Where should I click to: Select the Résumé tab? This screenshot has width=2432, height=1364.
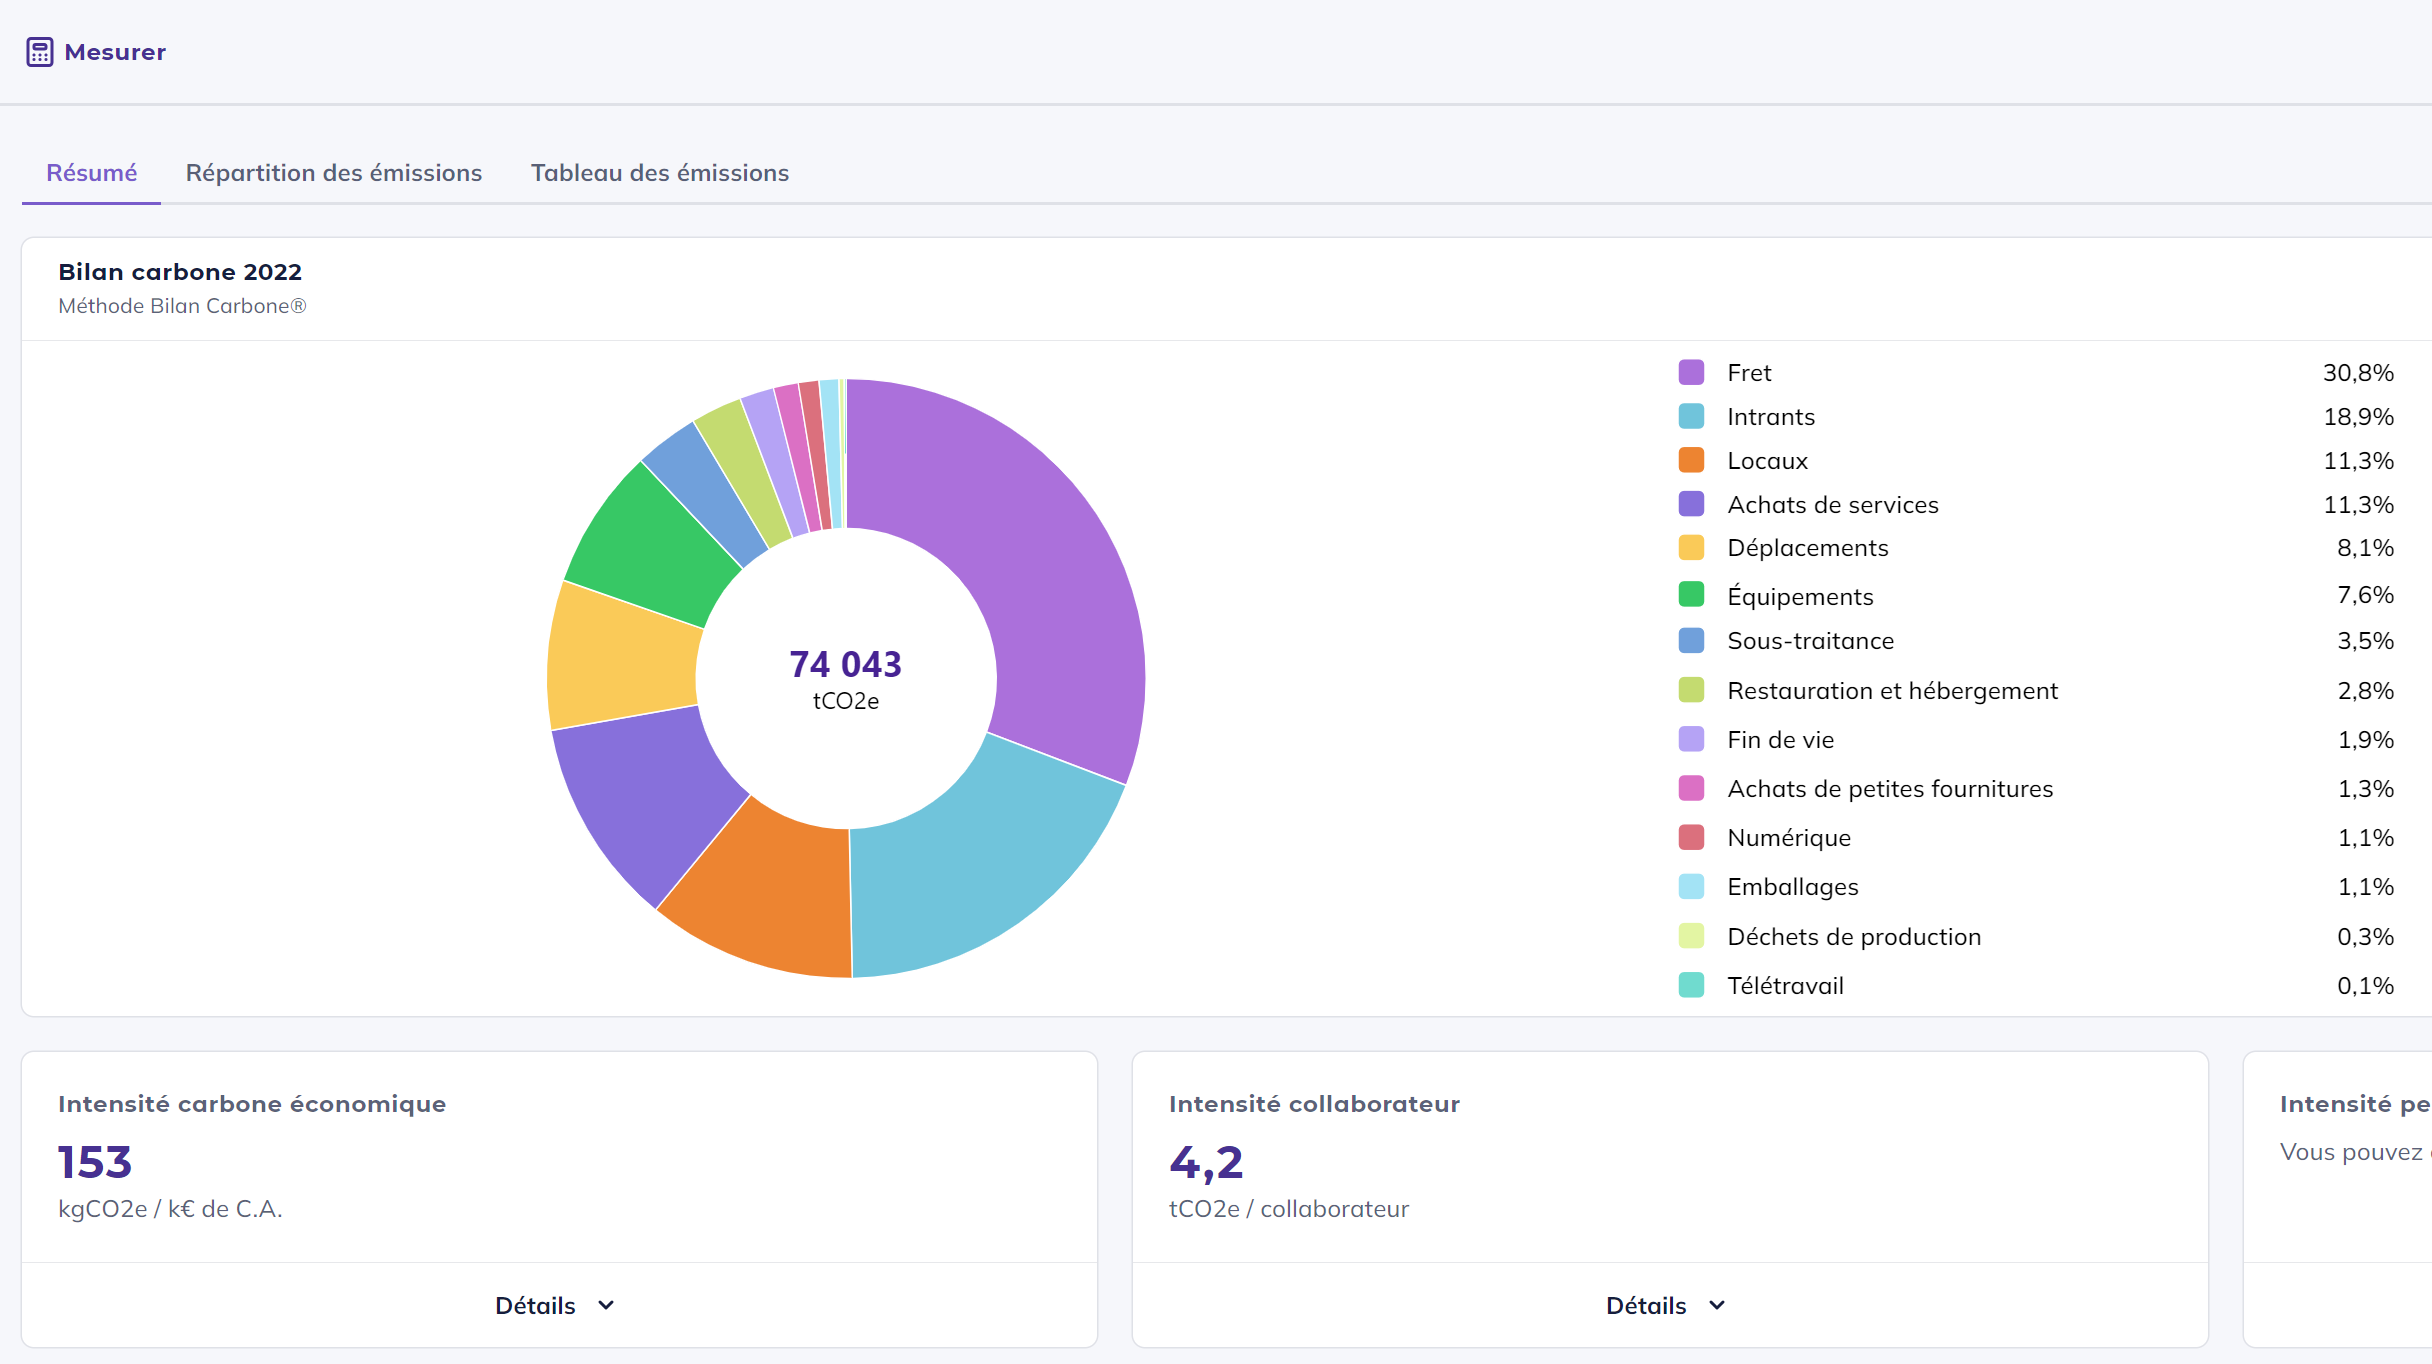coord(91,173)
